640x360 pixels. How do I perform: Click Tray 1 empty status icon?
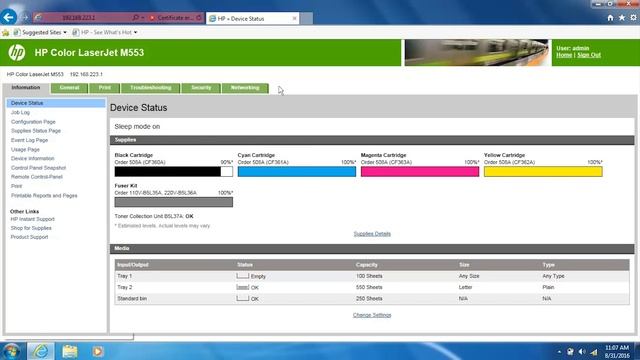[242, 276]
